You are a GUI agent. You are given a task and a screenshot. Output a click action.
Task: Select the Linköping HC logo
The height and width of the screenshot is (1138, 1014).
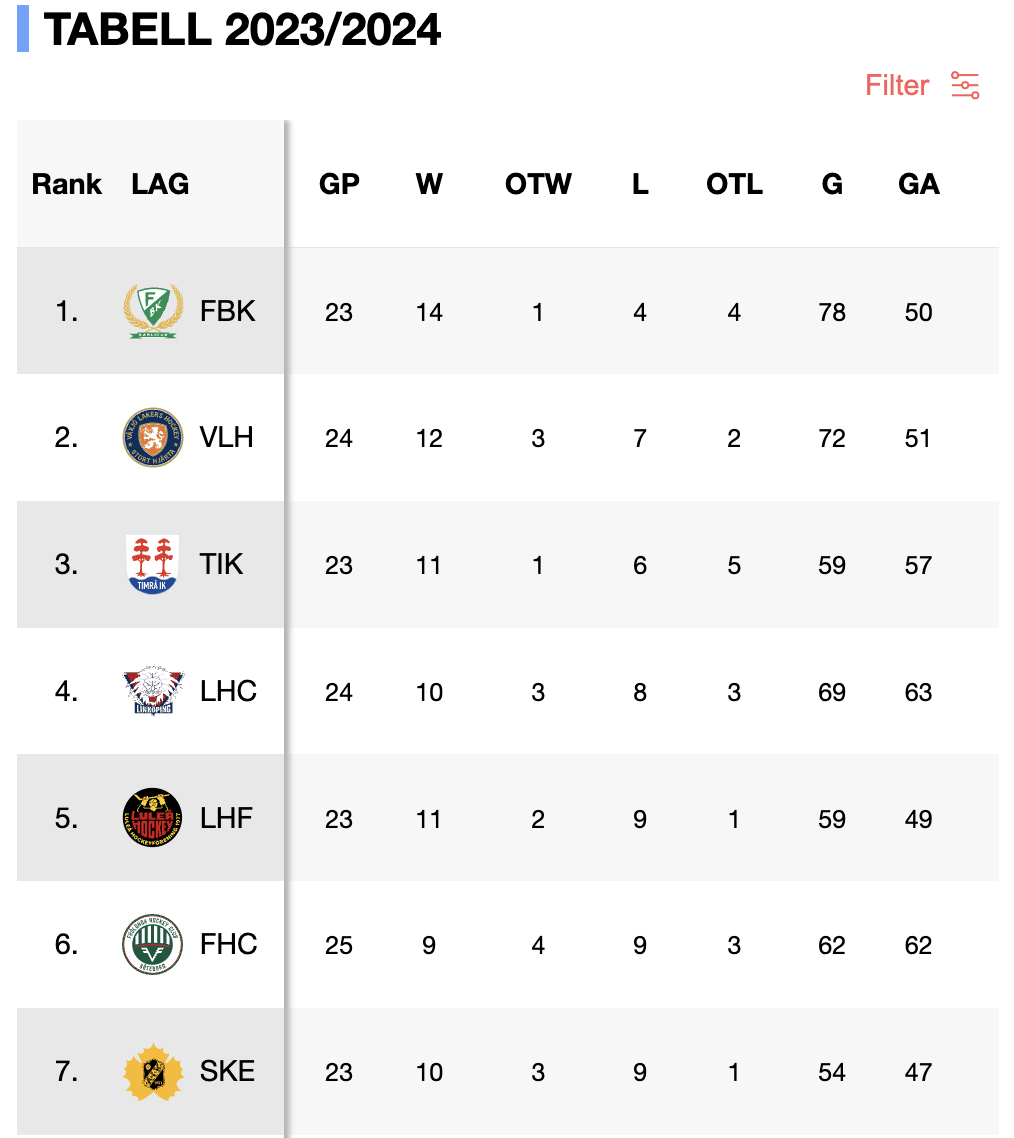pos(152,690)
